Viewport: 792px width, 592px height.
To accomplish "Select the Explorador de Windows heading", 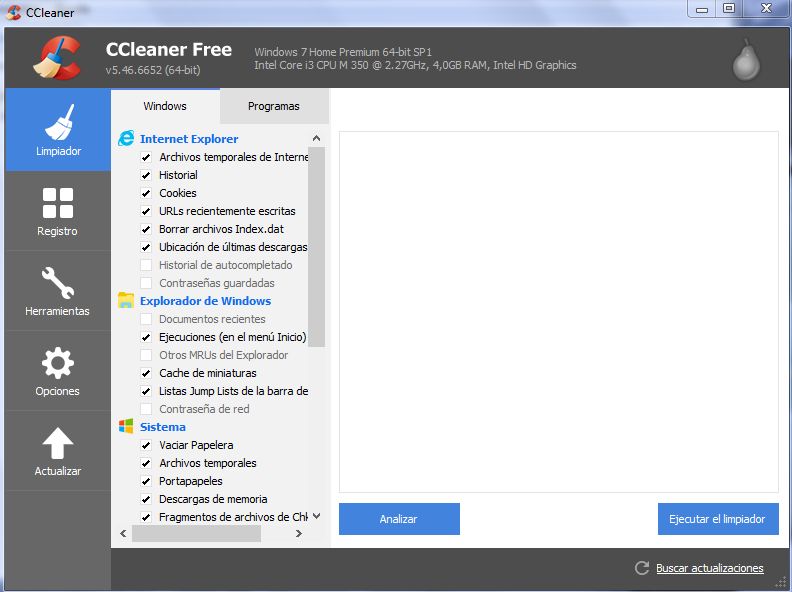I will coord(205,301).
